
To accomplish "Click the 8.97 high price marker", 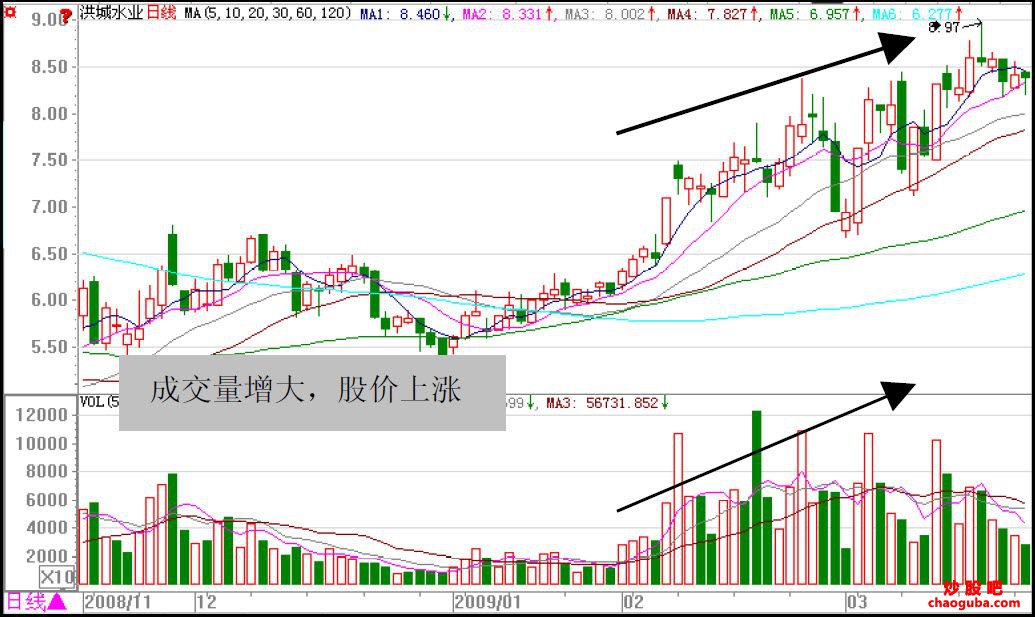I will click(944, 27).
